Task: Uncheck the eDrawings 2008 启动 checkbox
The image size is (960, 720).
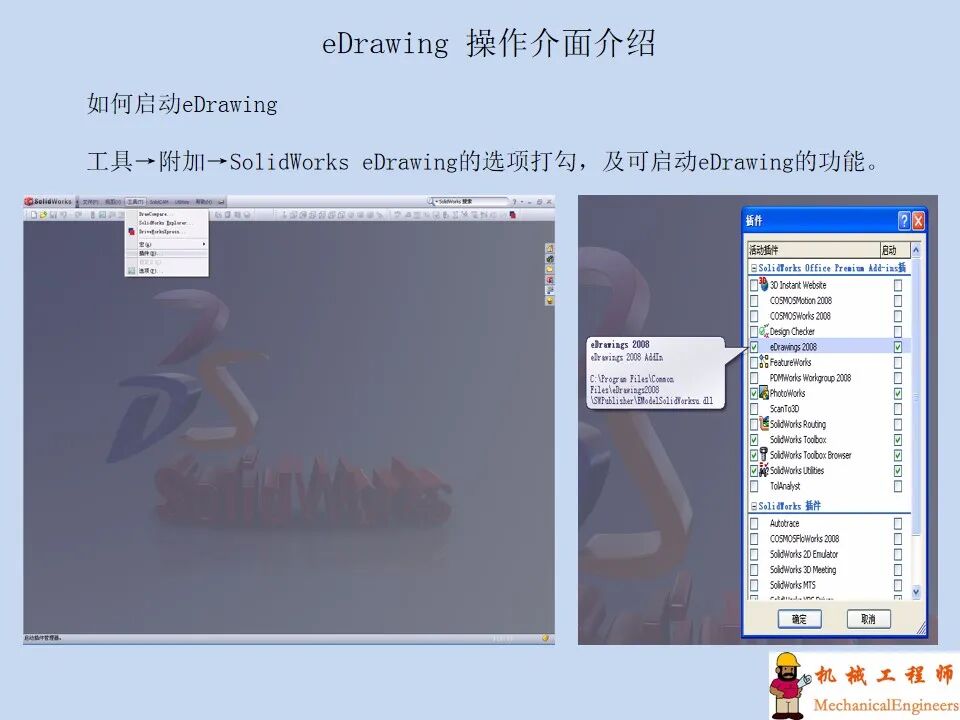Action: click(x=897, y=347)
